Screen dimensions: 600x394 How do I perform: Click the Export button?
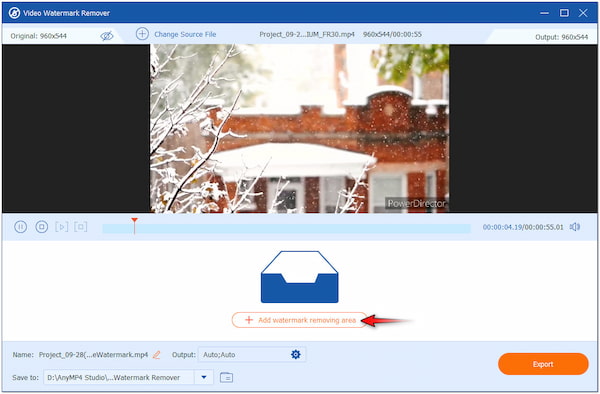pyautogui.click(x=543, y=364)
